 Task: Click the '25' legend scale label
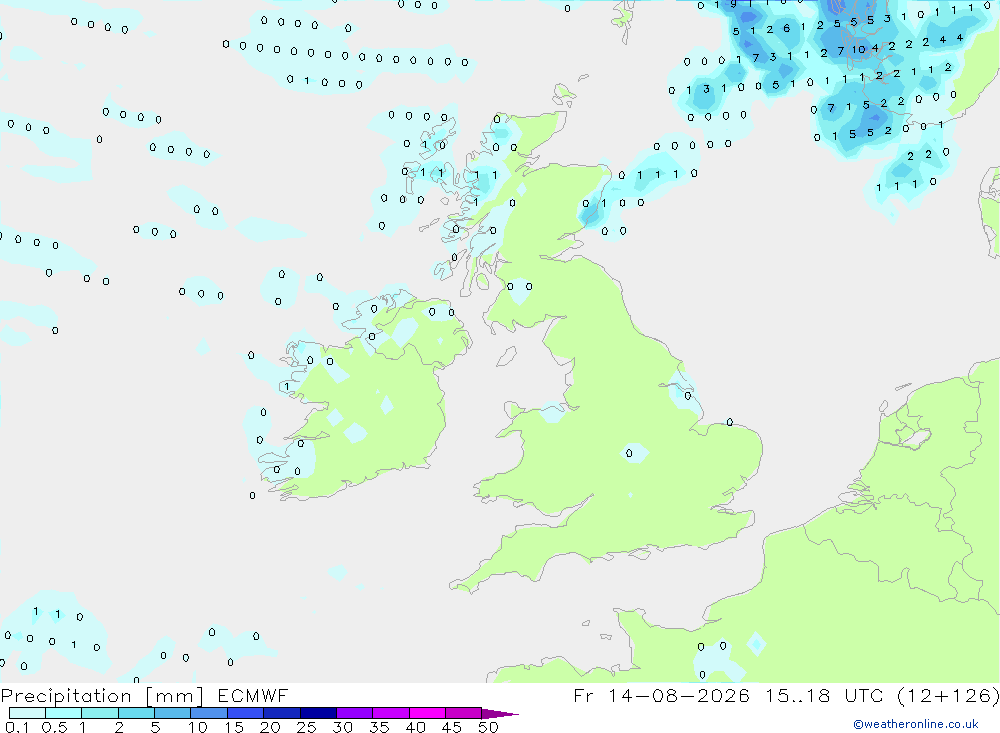pyautogui.click(x=307, y=727)
